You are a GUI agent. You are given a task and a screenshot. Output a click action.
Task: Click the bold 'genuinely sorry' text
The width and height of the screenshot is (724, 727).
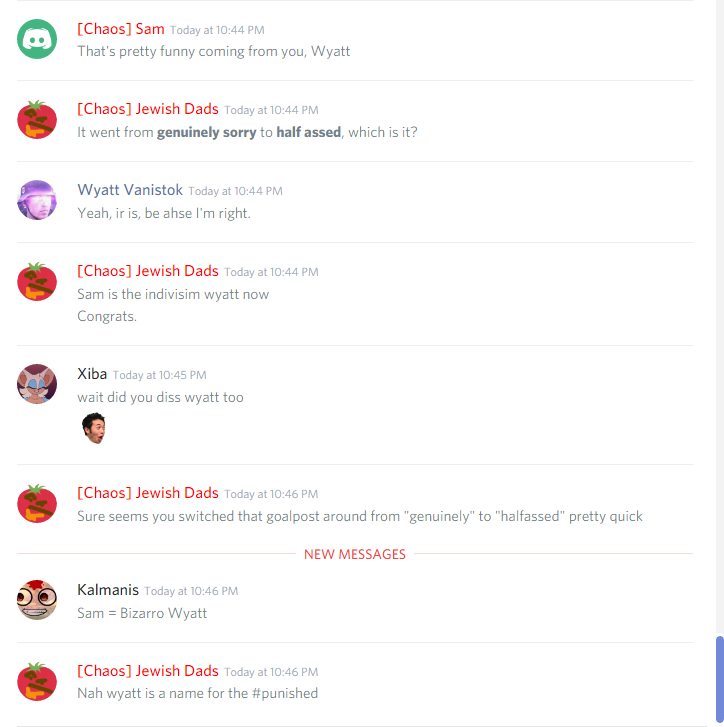click(x=207, y=133)
